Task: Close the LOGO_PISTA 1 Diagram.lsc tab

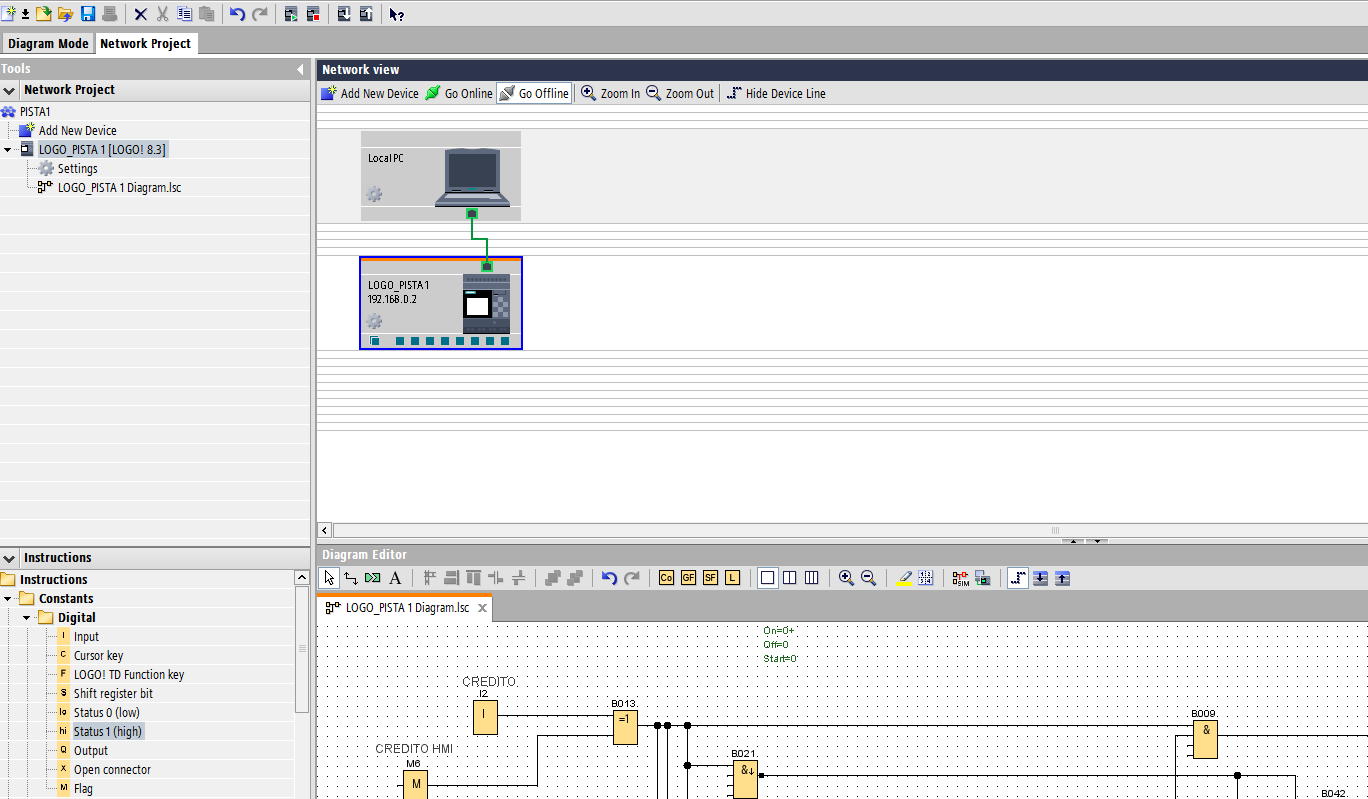Action: click(x=482, y=608)
